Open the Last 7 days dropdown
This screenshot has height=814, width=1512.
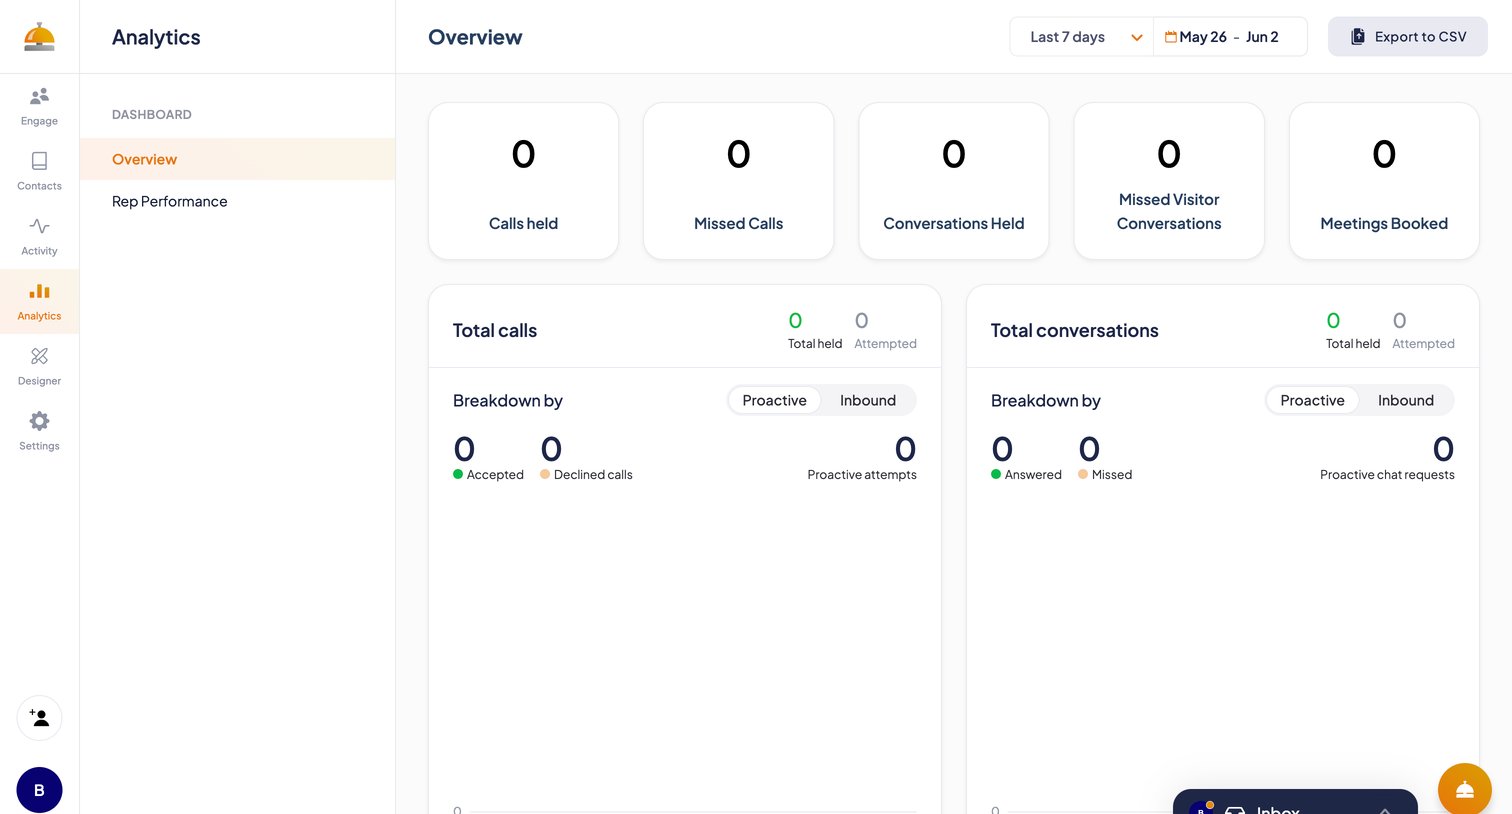[1082, 37]
